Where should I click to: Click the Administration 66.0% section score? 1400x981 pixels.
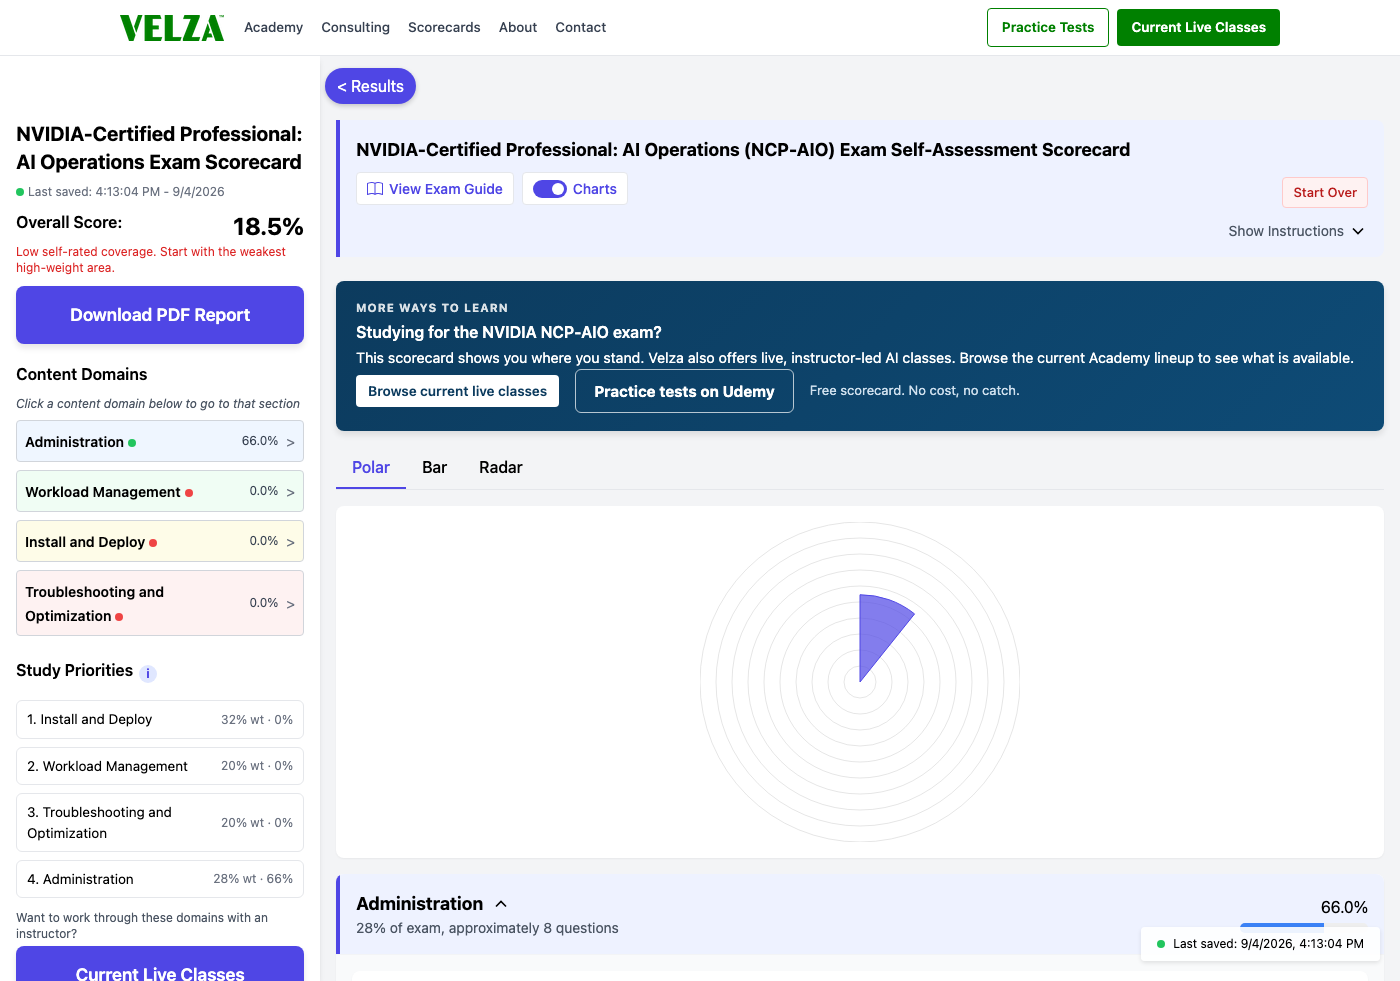click(x=1344, y=907)
